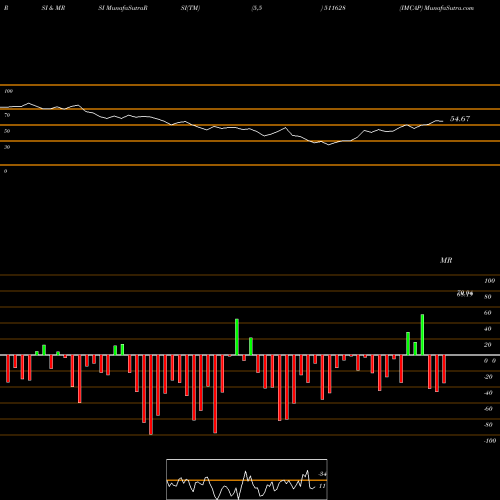Click the 20 label on the MR axis
Screen dimensions: 500x500
pos(488,345)
